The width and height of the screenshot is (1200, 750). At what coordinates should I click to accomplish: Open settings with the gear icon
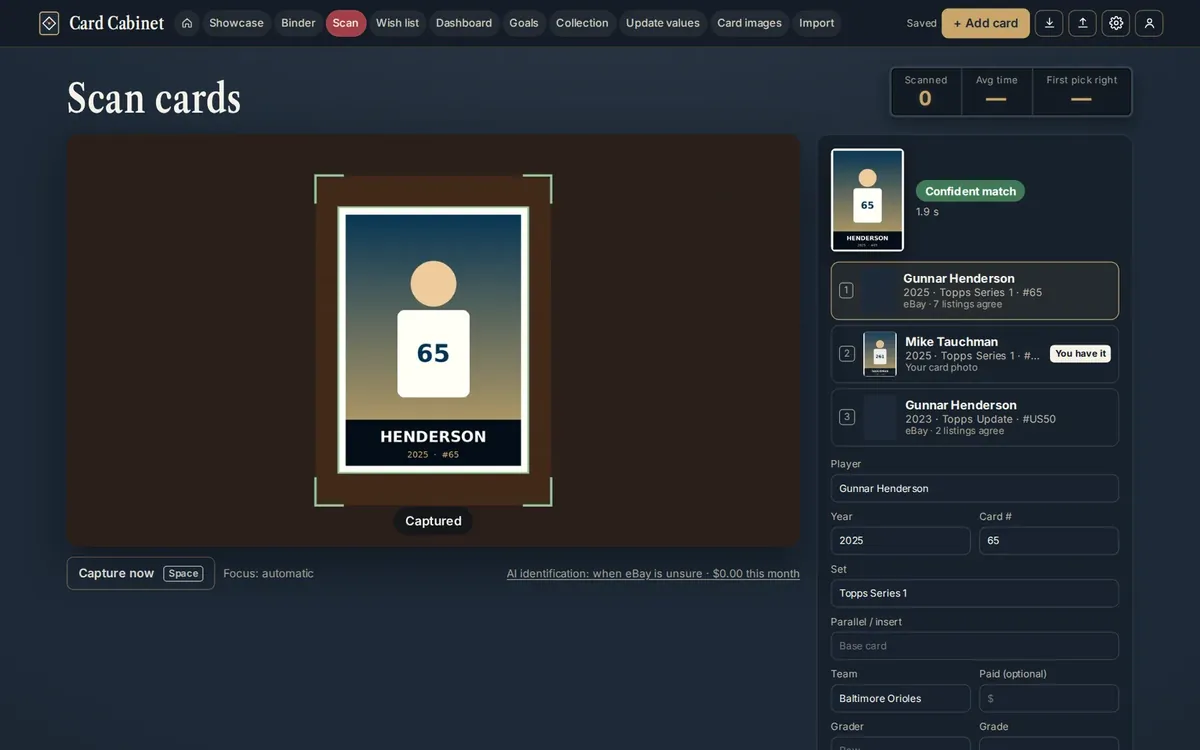tap(1116, 23)
